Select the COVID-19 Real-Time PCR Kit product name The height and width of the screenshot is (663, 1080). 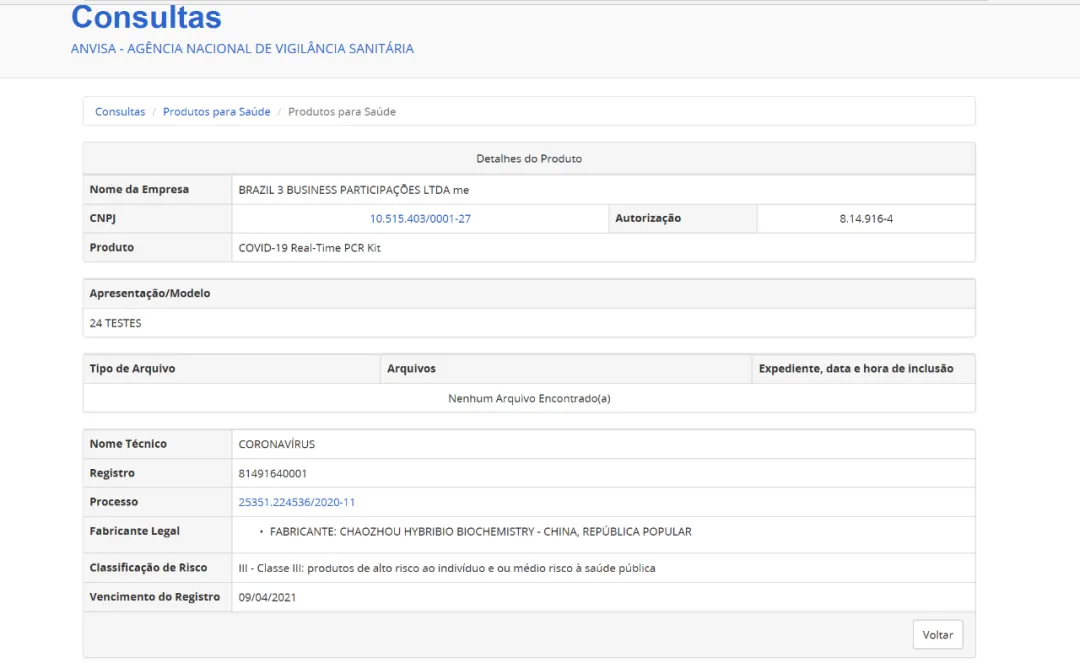pyautogui.click(x=309, y=248)
